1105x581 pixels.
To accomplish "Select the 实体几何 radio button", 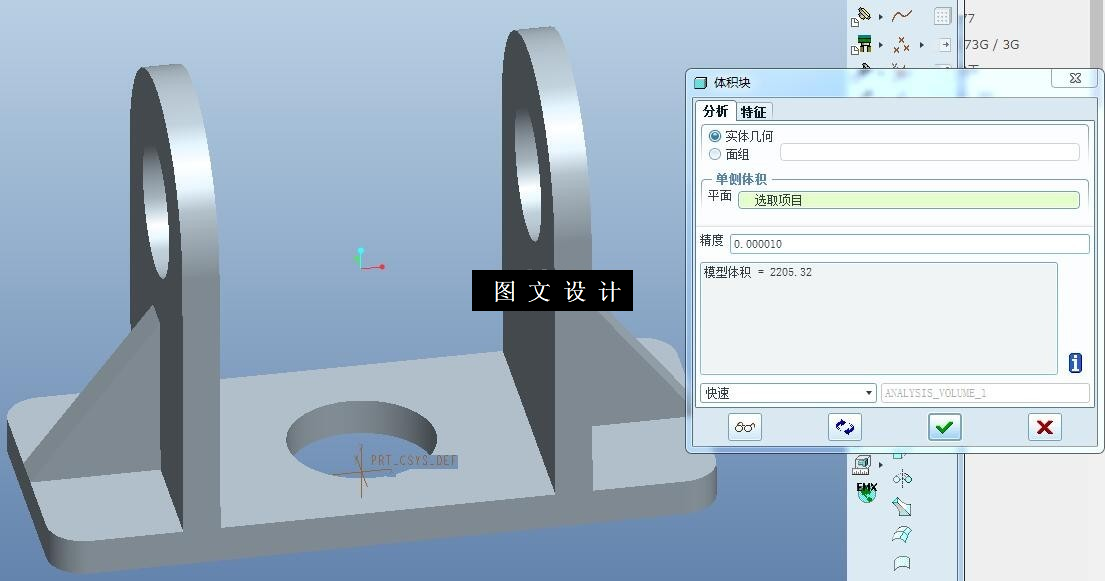I will click(714, 135).
